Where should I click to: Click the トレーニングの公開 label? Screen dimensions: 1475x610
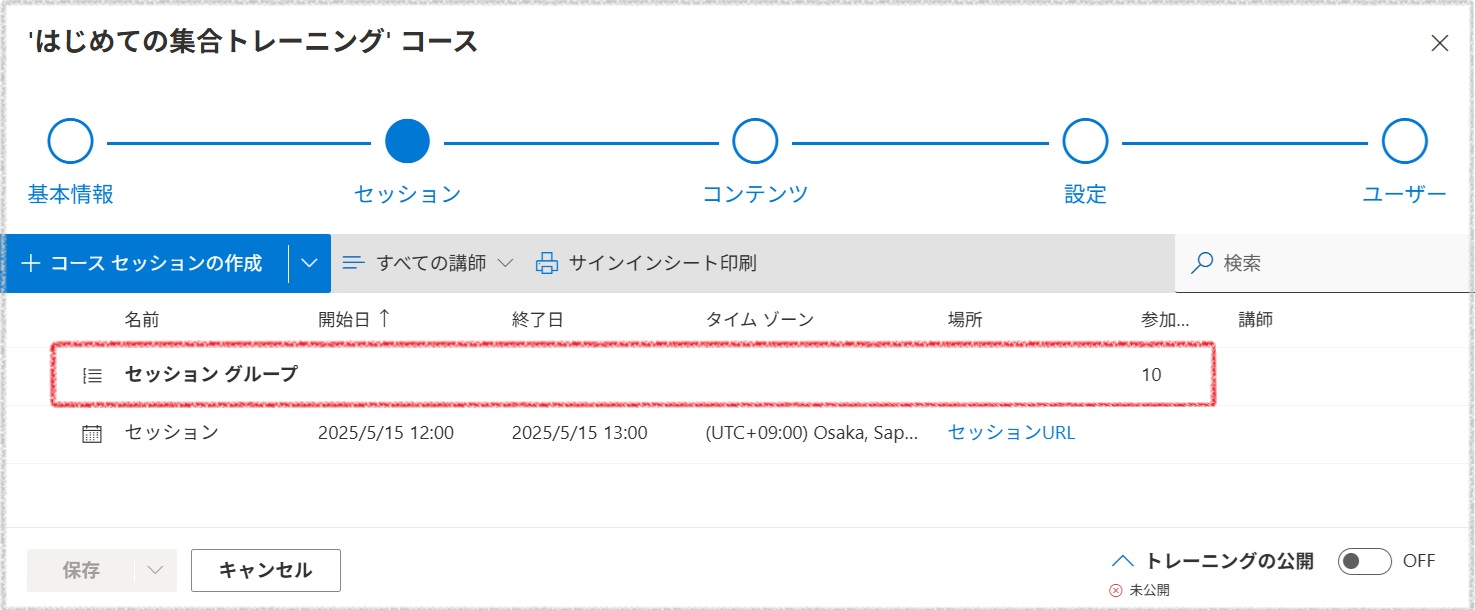point(1230,561)
